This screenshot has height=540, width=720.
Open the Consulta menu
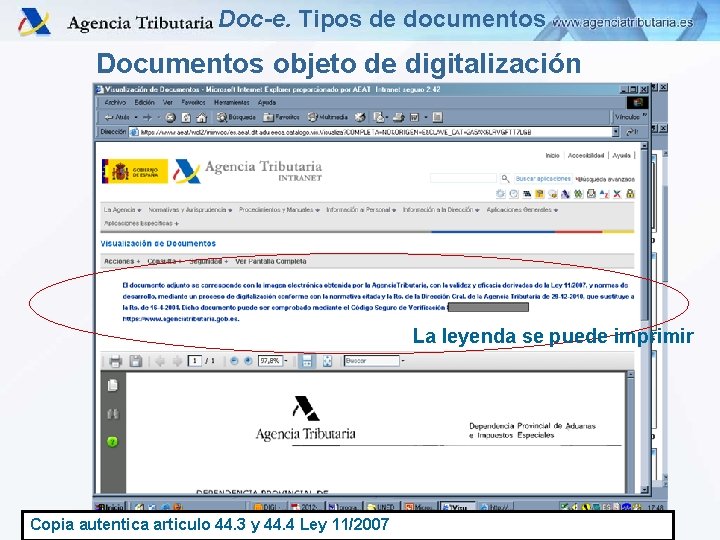[x=164, y=261]
